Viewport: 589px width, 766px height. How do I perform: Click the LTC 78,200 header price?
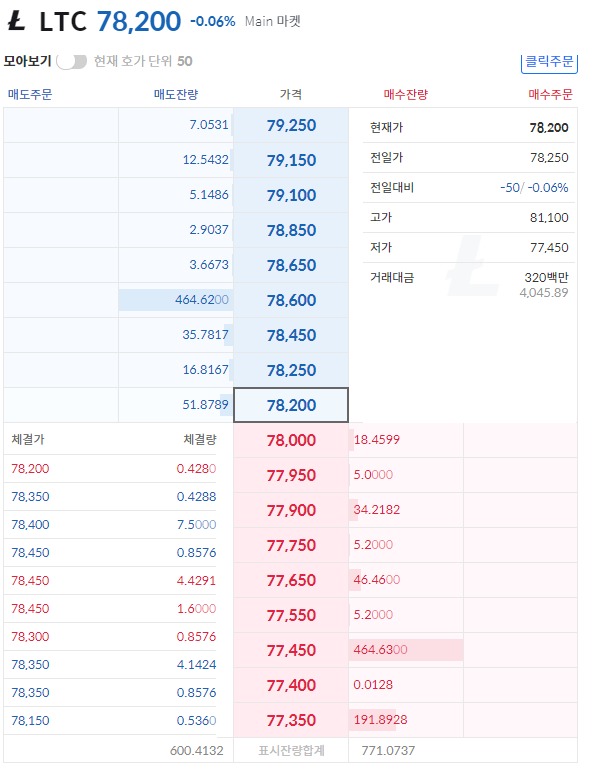click(139, 21)
